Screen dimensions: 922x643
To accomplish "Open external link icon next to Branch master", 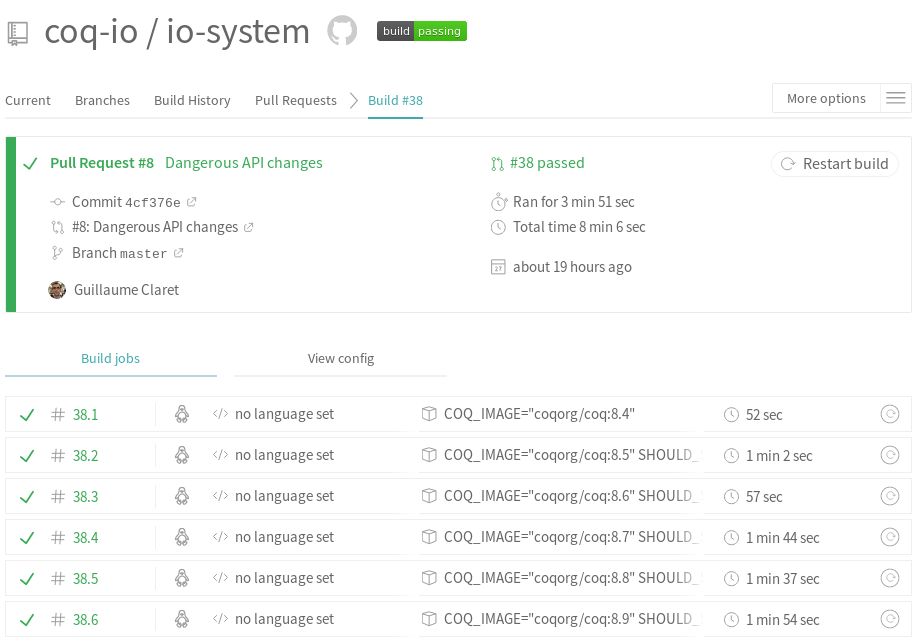I will click(179, 253).
